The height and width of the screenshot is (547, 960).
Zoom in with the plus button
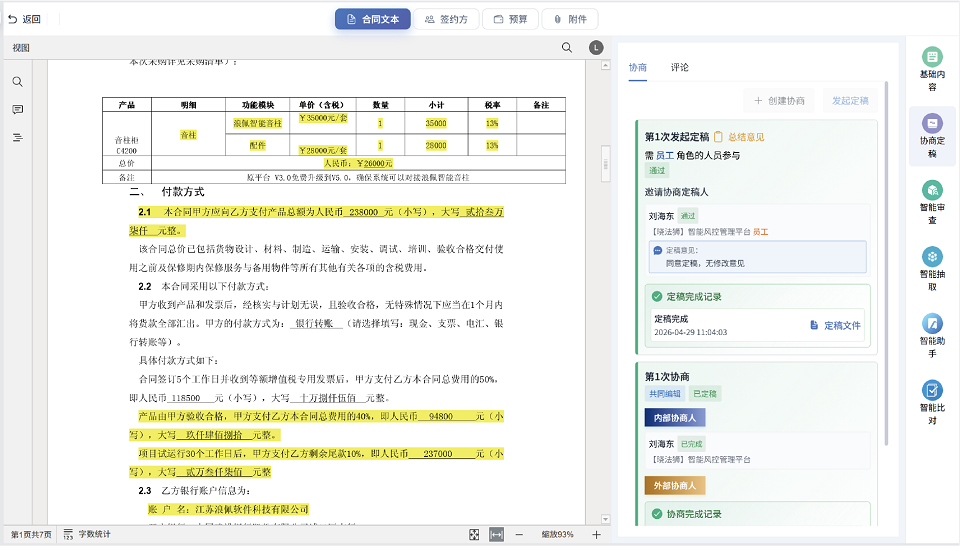[x=596, y=535]
